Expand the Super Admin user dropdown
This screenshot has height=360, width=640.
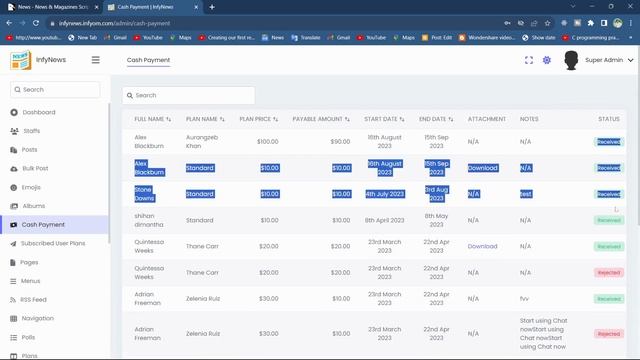(x=609, y=60)
